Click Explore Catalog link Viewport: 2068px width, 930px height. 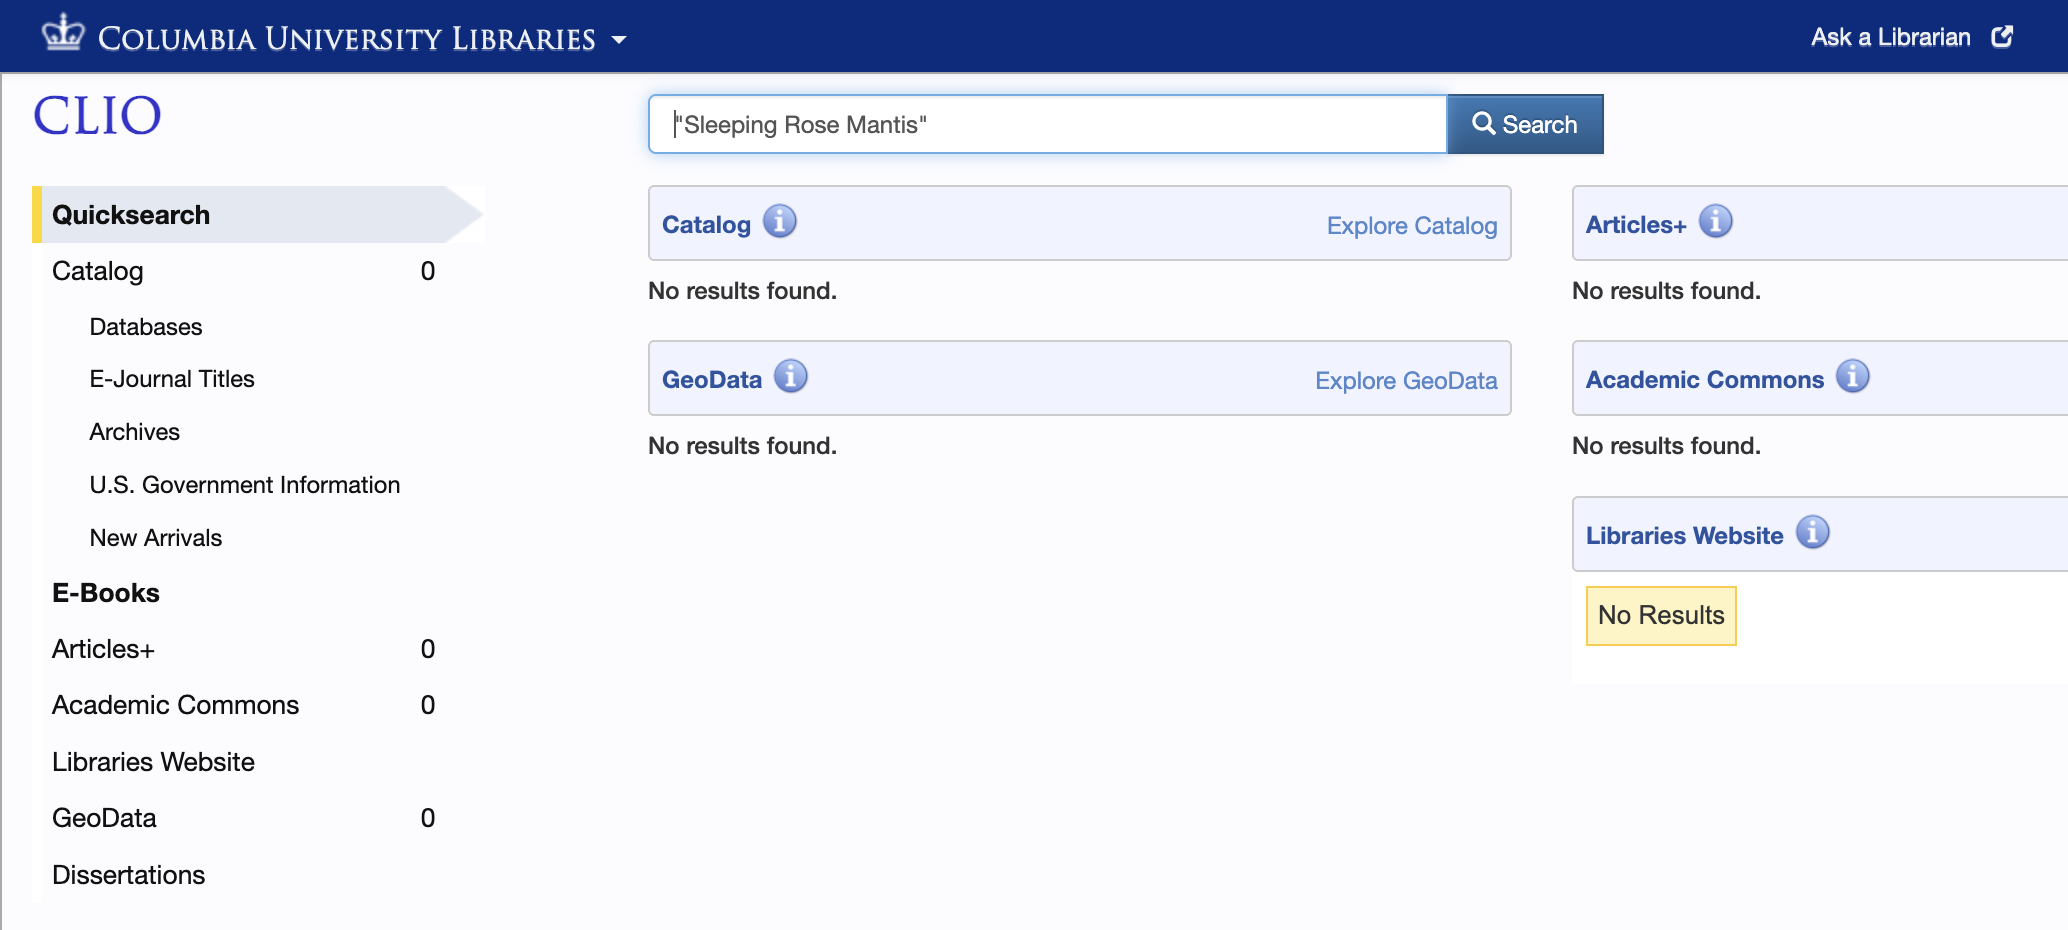[x=1412, y=226]
